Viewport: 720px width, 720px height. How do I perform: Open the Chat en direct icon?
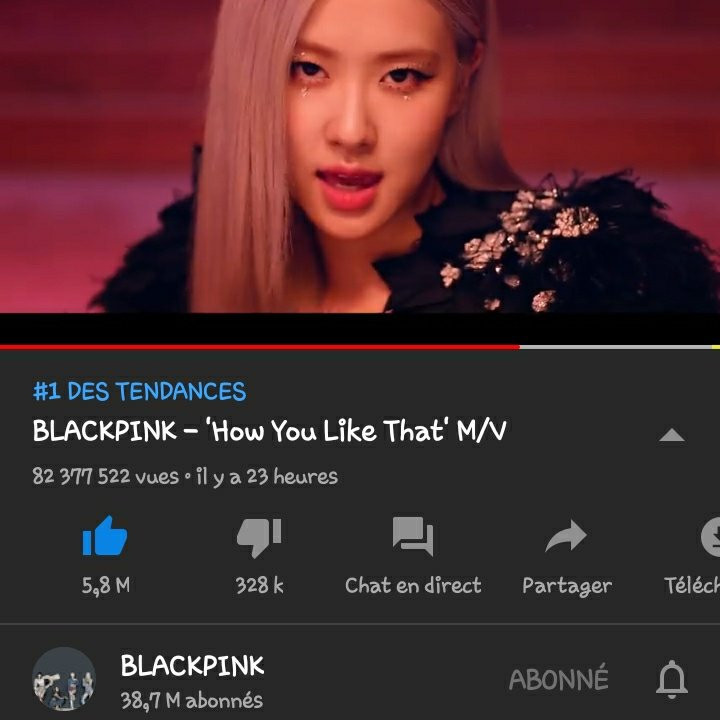coord(413,536)
